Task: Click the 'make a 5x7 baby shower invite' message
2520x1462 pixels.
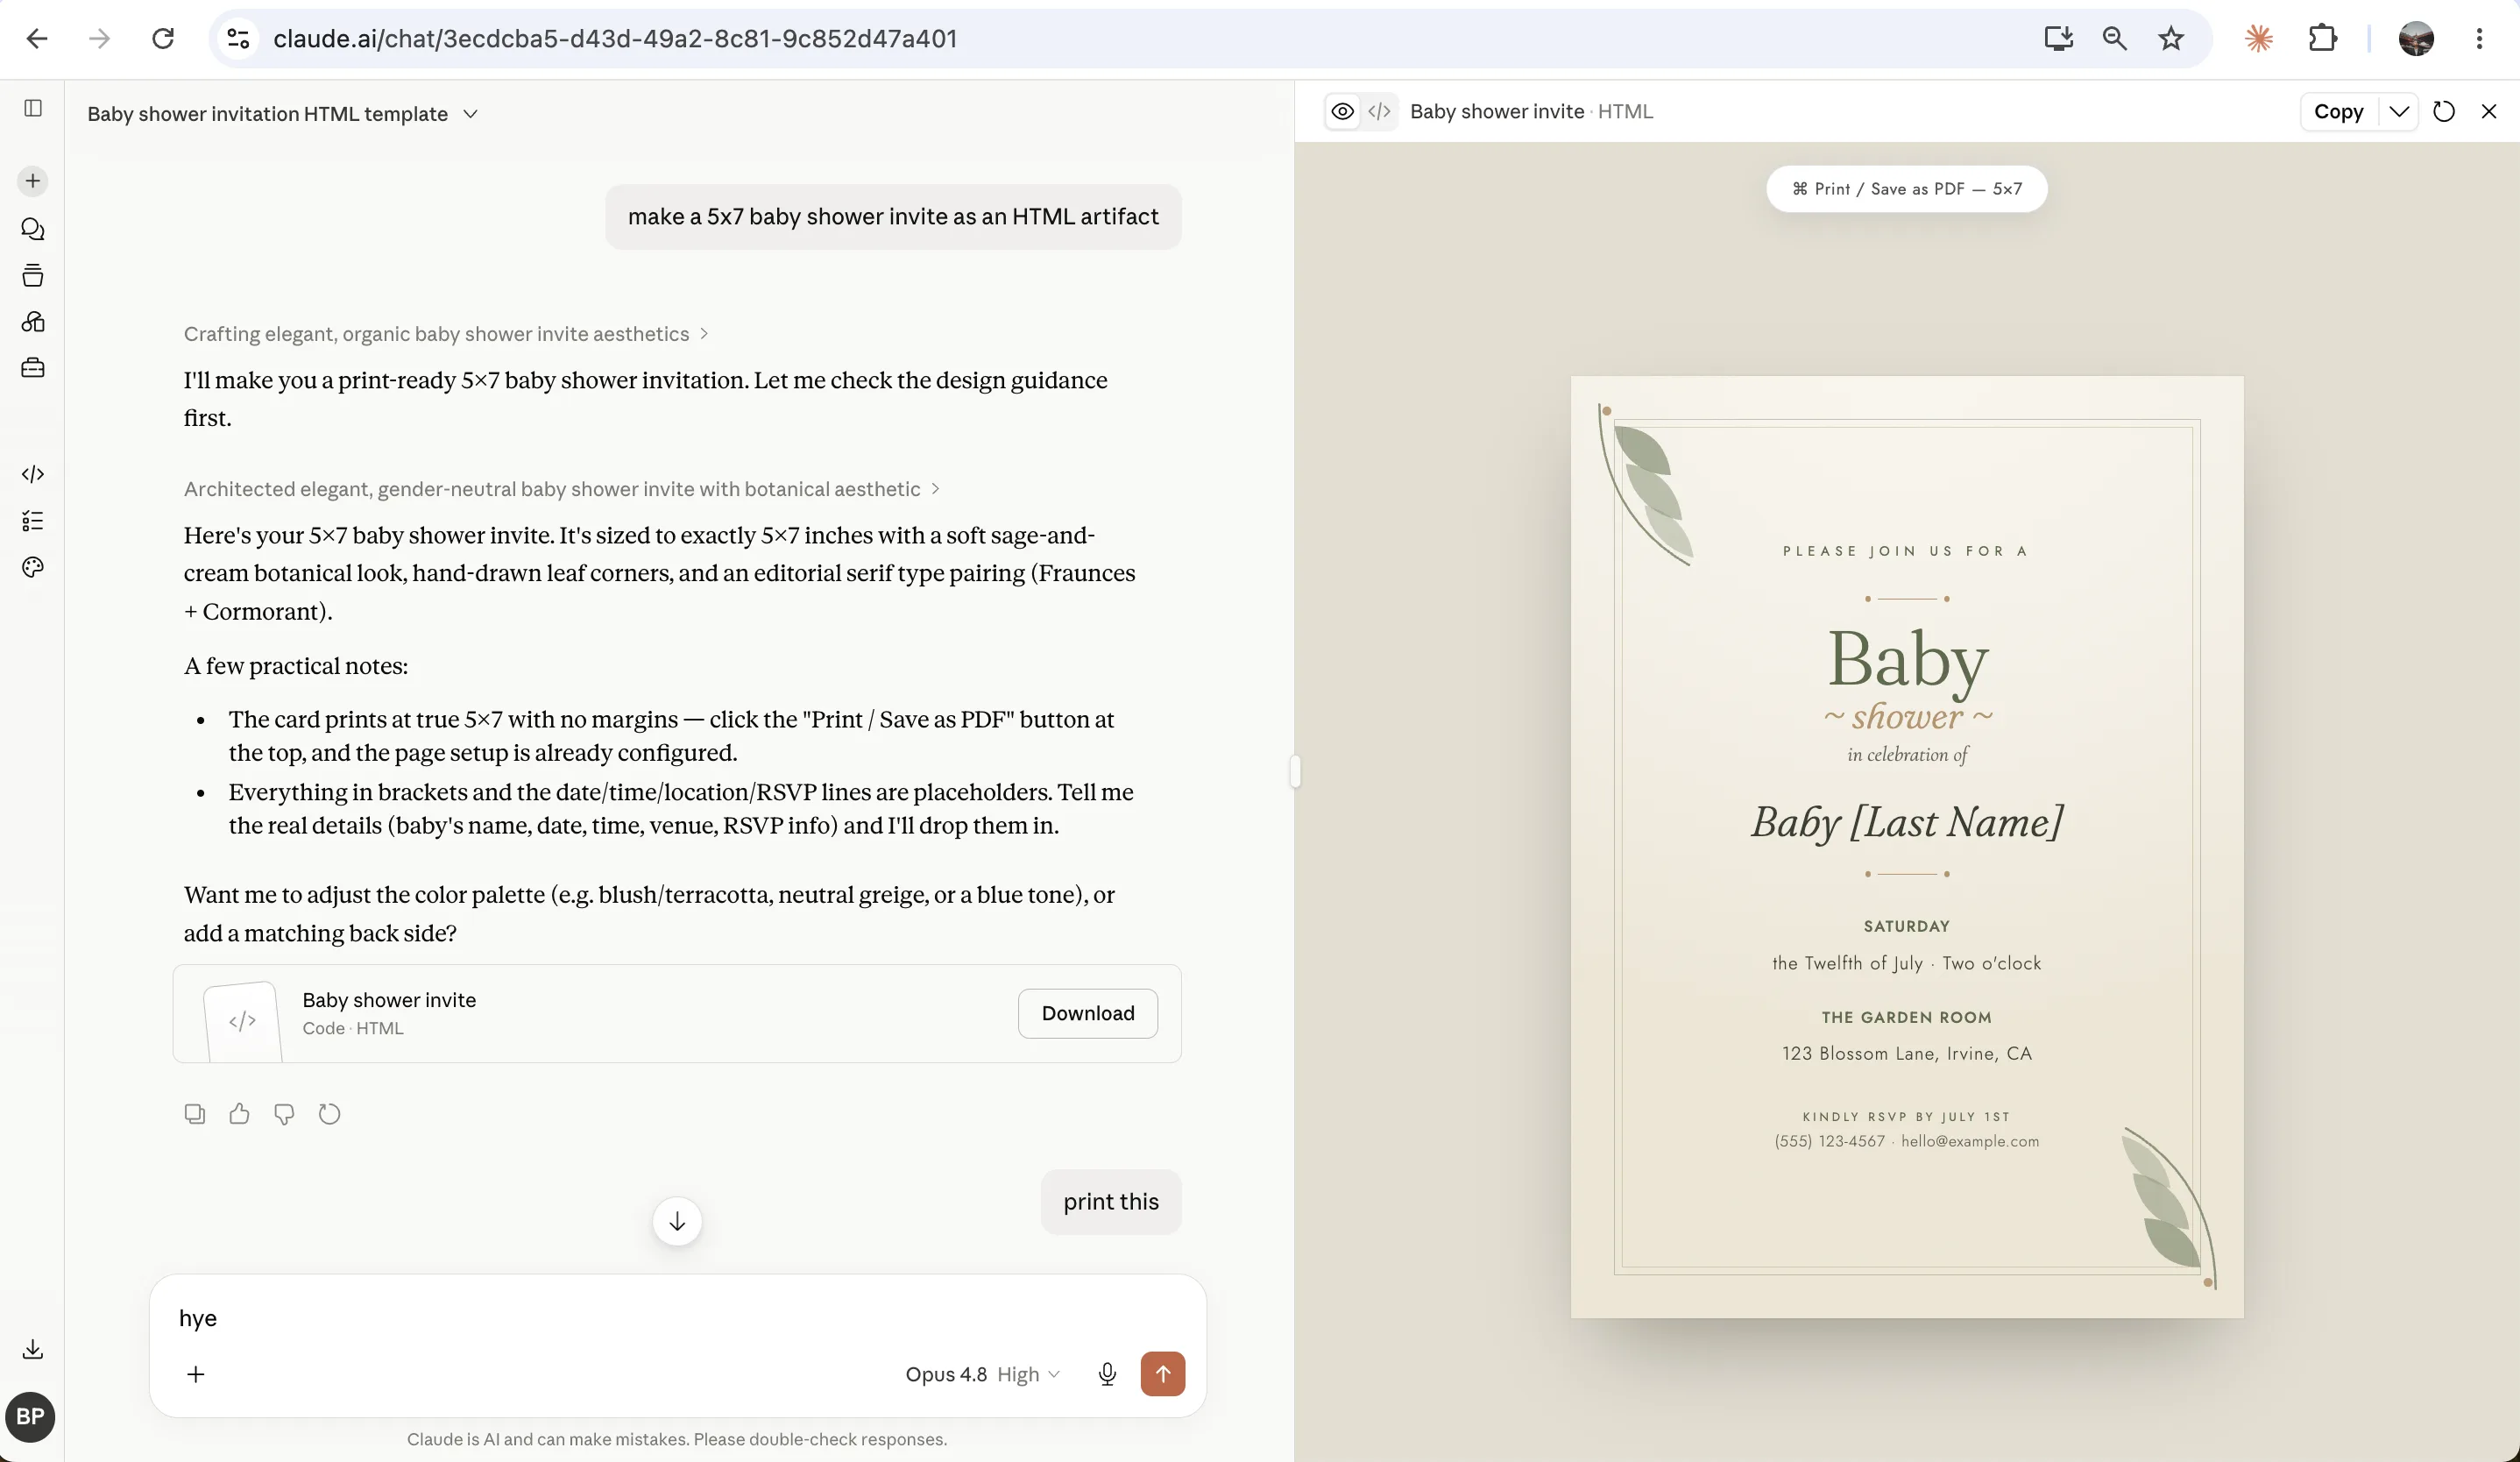Action: pyautogui.click(x=893, y=217)
